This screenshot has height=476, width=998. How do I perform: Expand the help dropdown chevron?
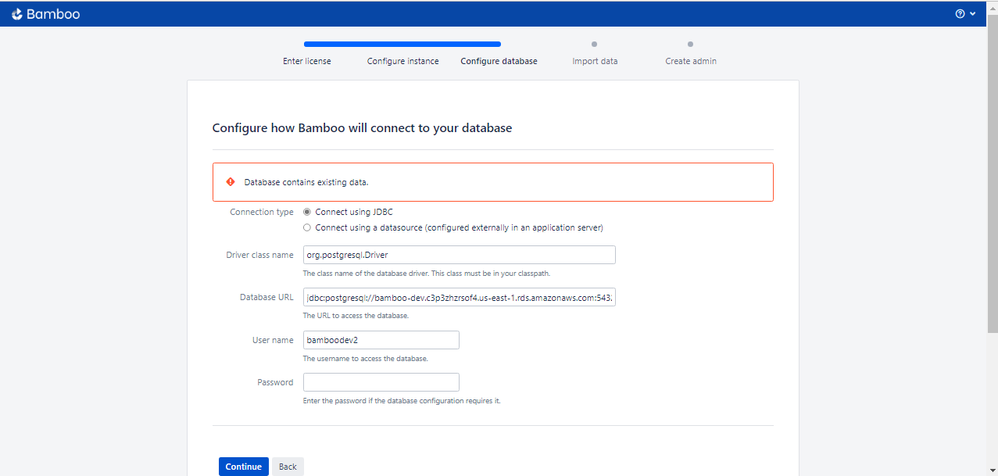pyautogui.click(x=973, y=14)
